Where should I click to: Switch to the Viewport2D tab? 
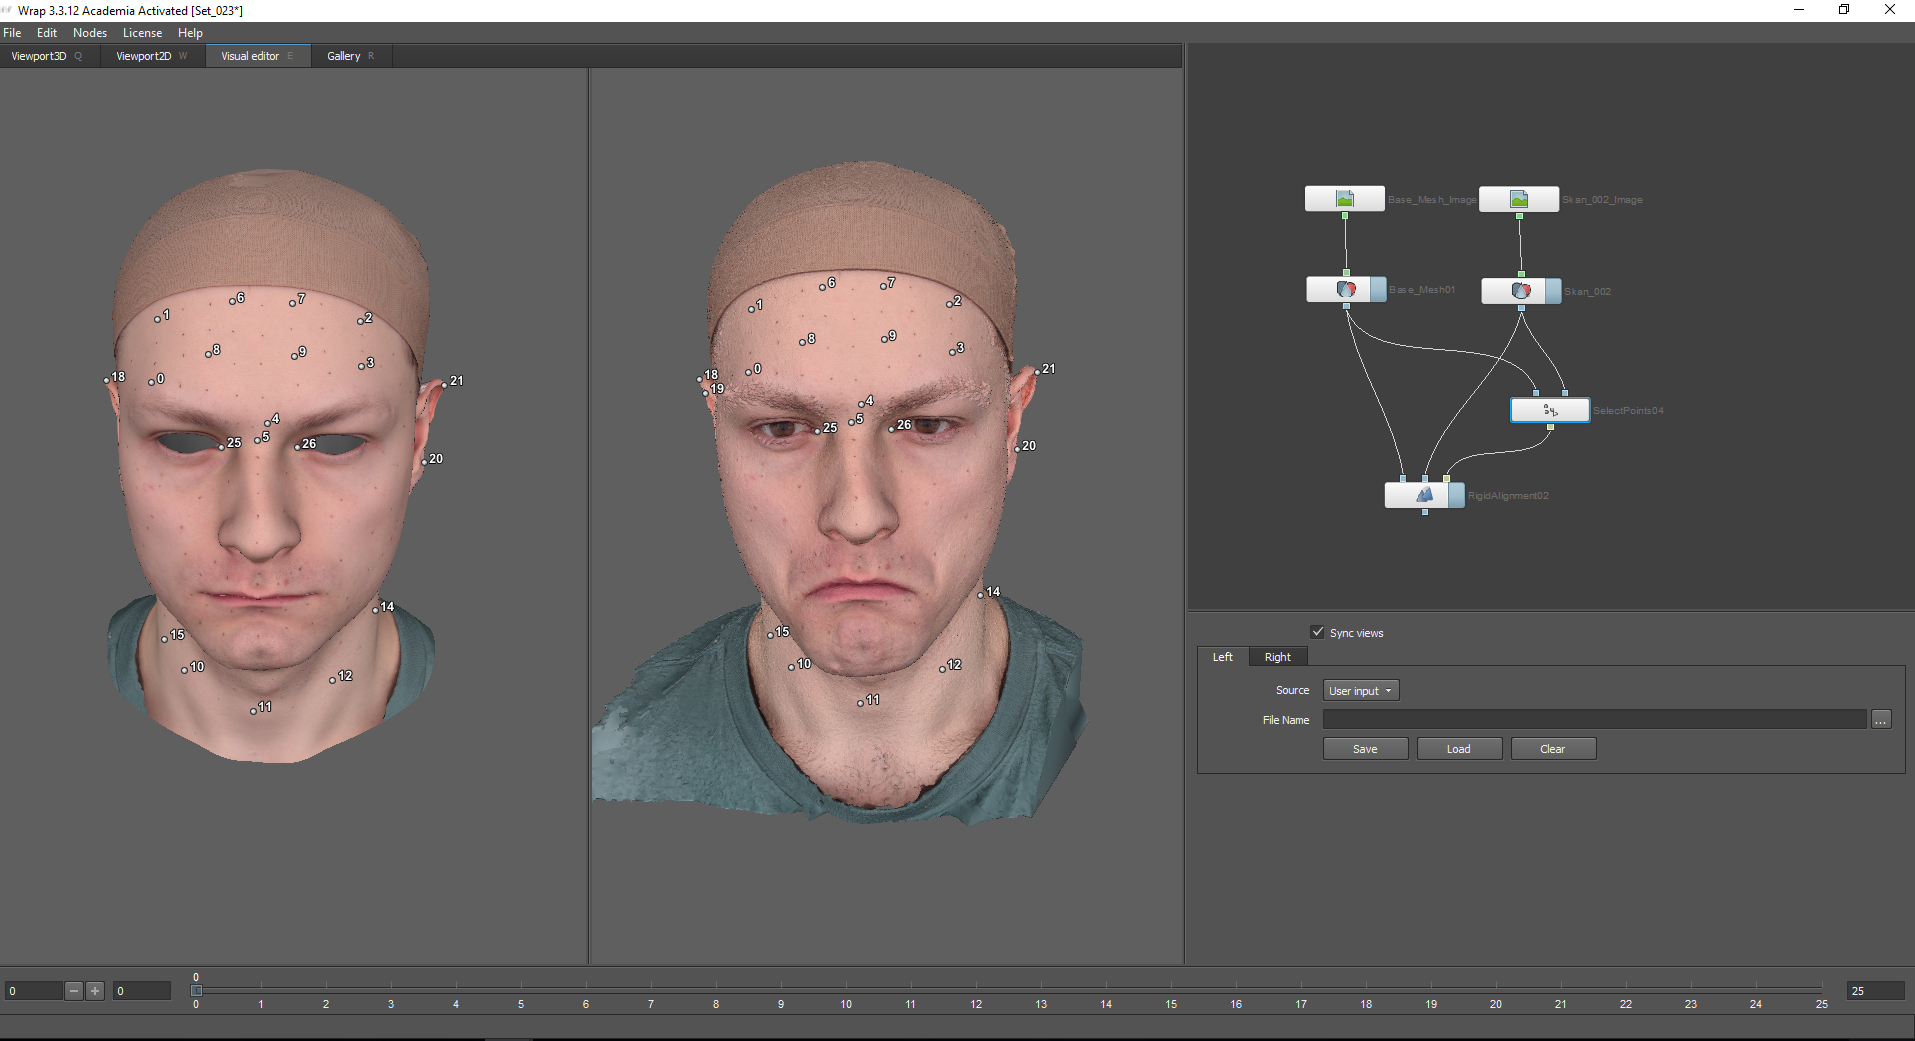[x=152, y=56]
